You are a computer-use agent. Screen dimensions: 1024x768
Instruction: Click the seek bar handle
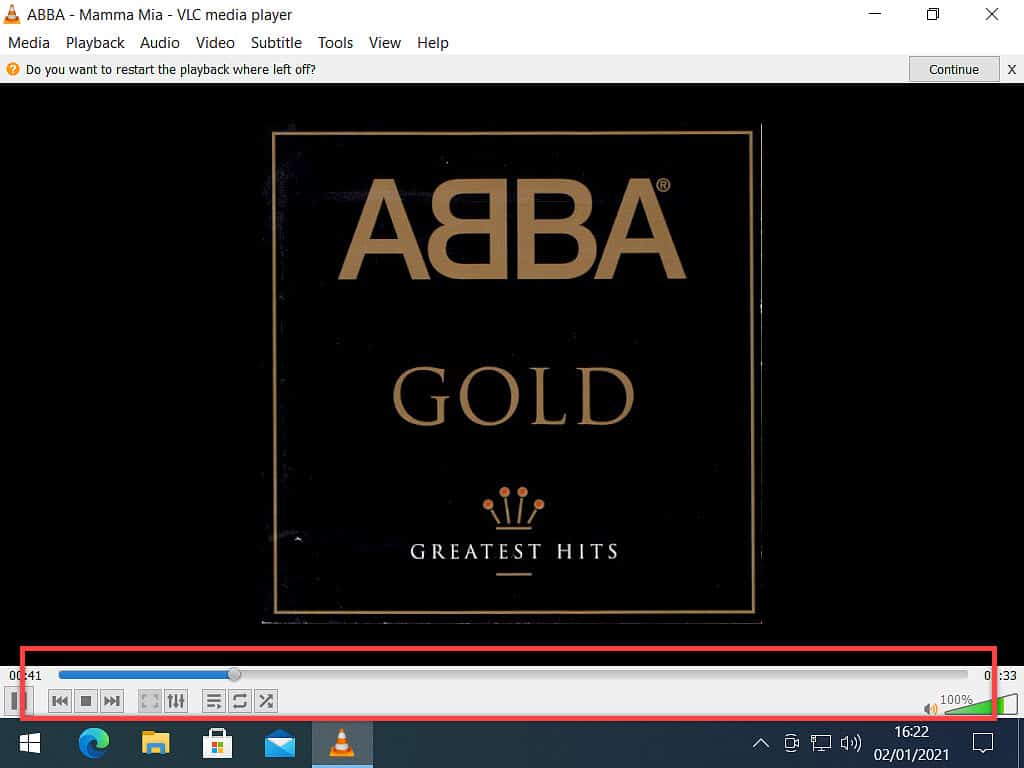pos(234,675)
